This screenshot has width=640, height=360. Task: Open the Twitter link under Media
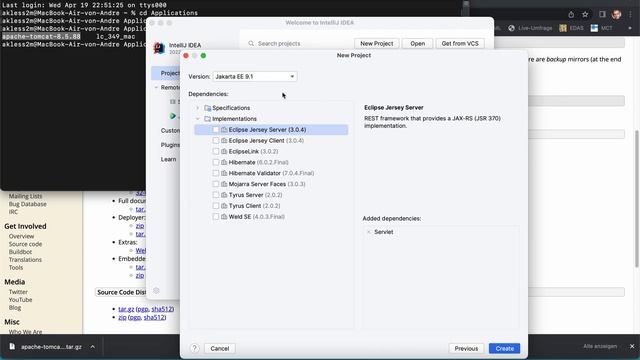coord(18,292)
